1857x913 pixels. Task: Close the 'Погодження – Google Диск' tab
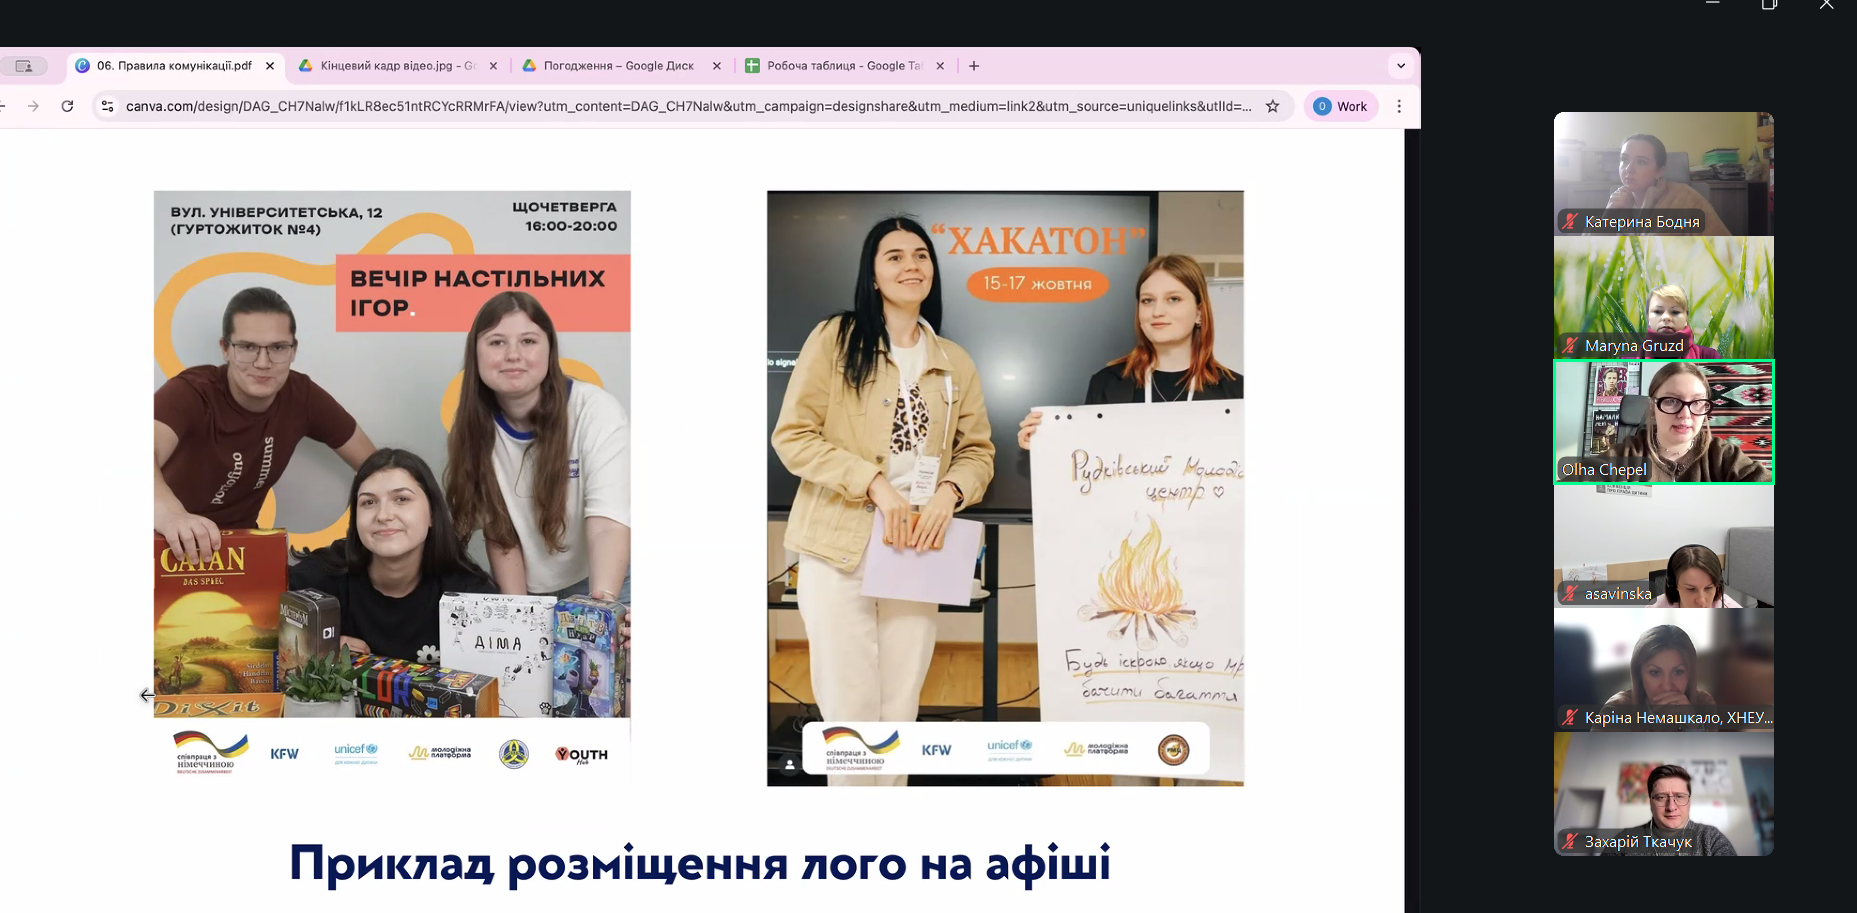pos(716,66)
